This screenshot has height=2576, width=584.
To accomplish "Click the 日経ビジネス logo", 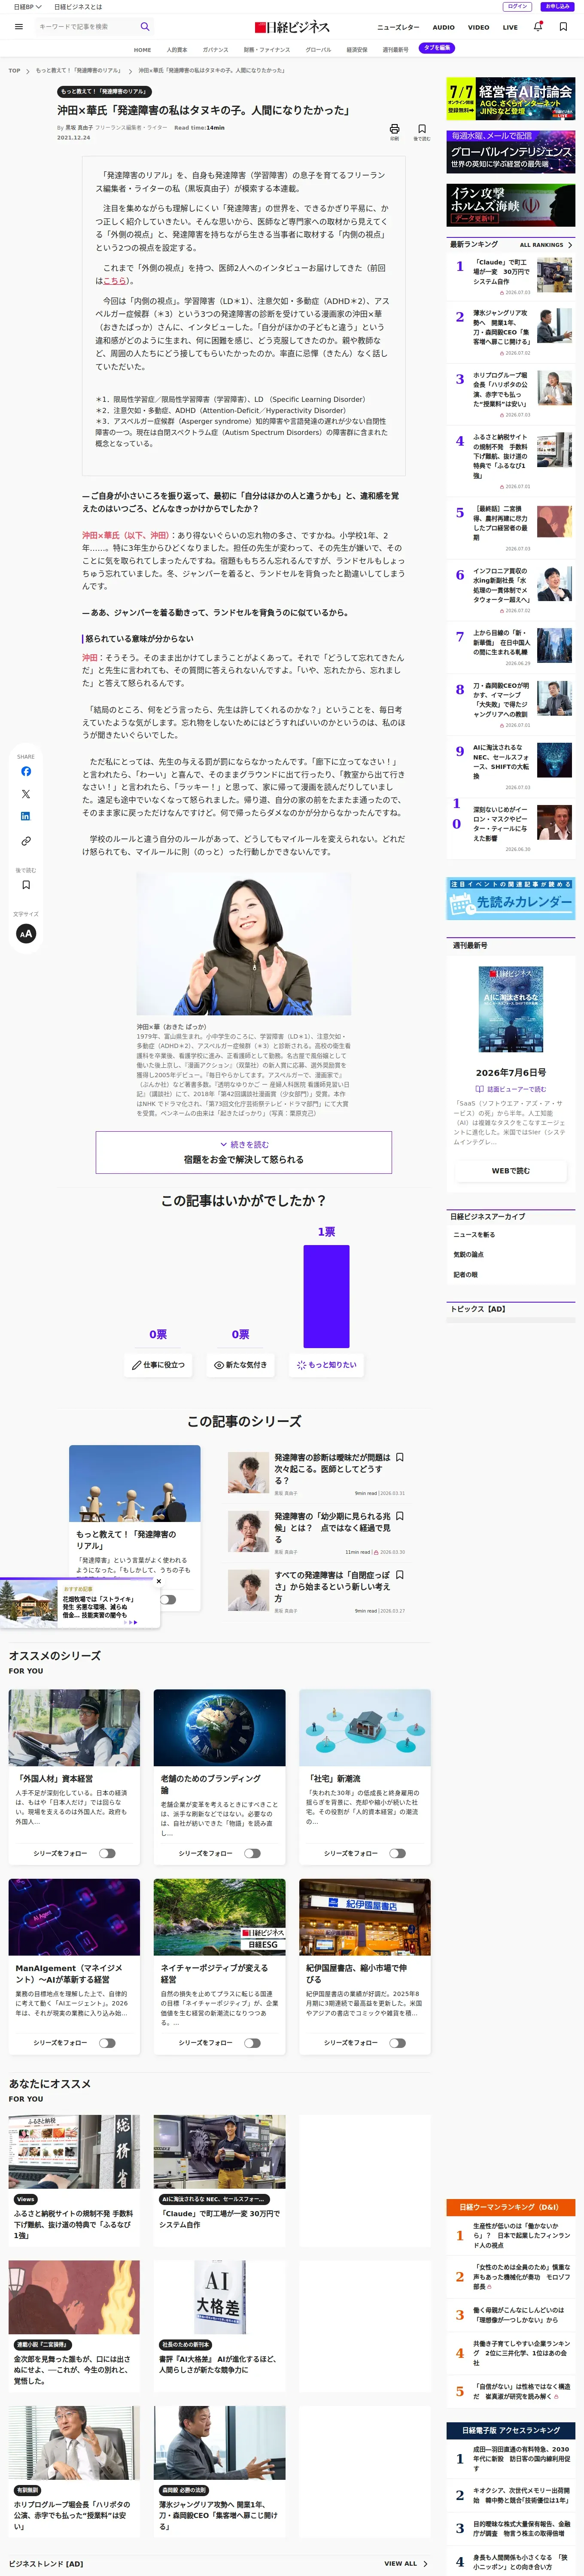I will pos(292,27).
